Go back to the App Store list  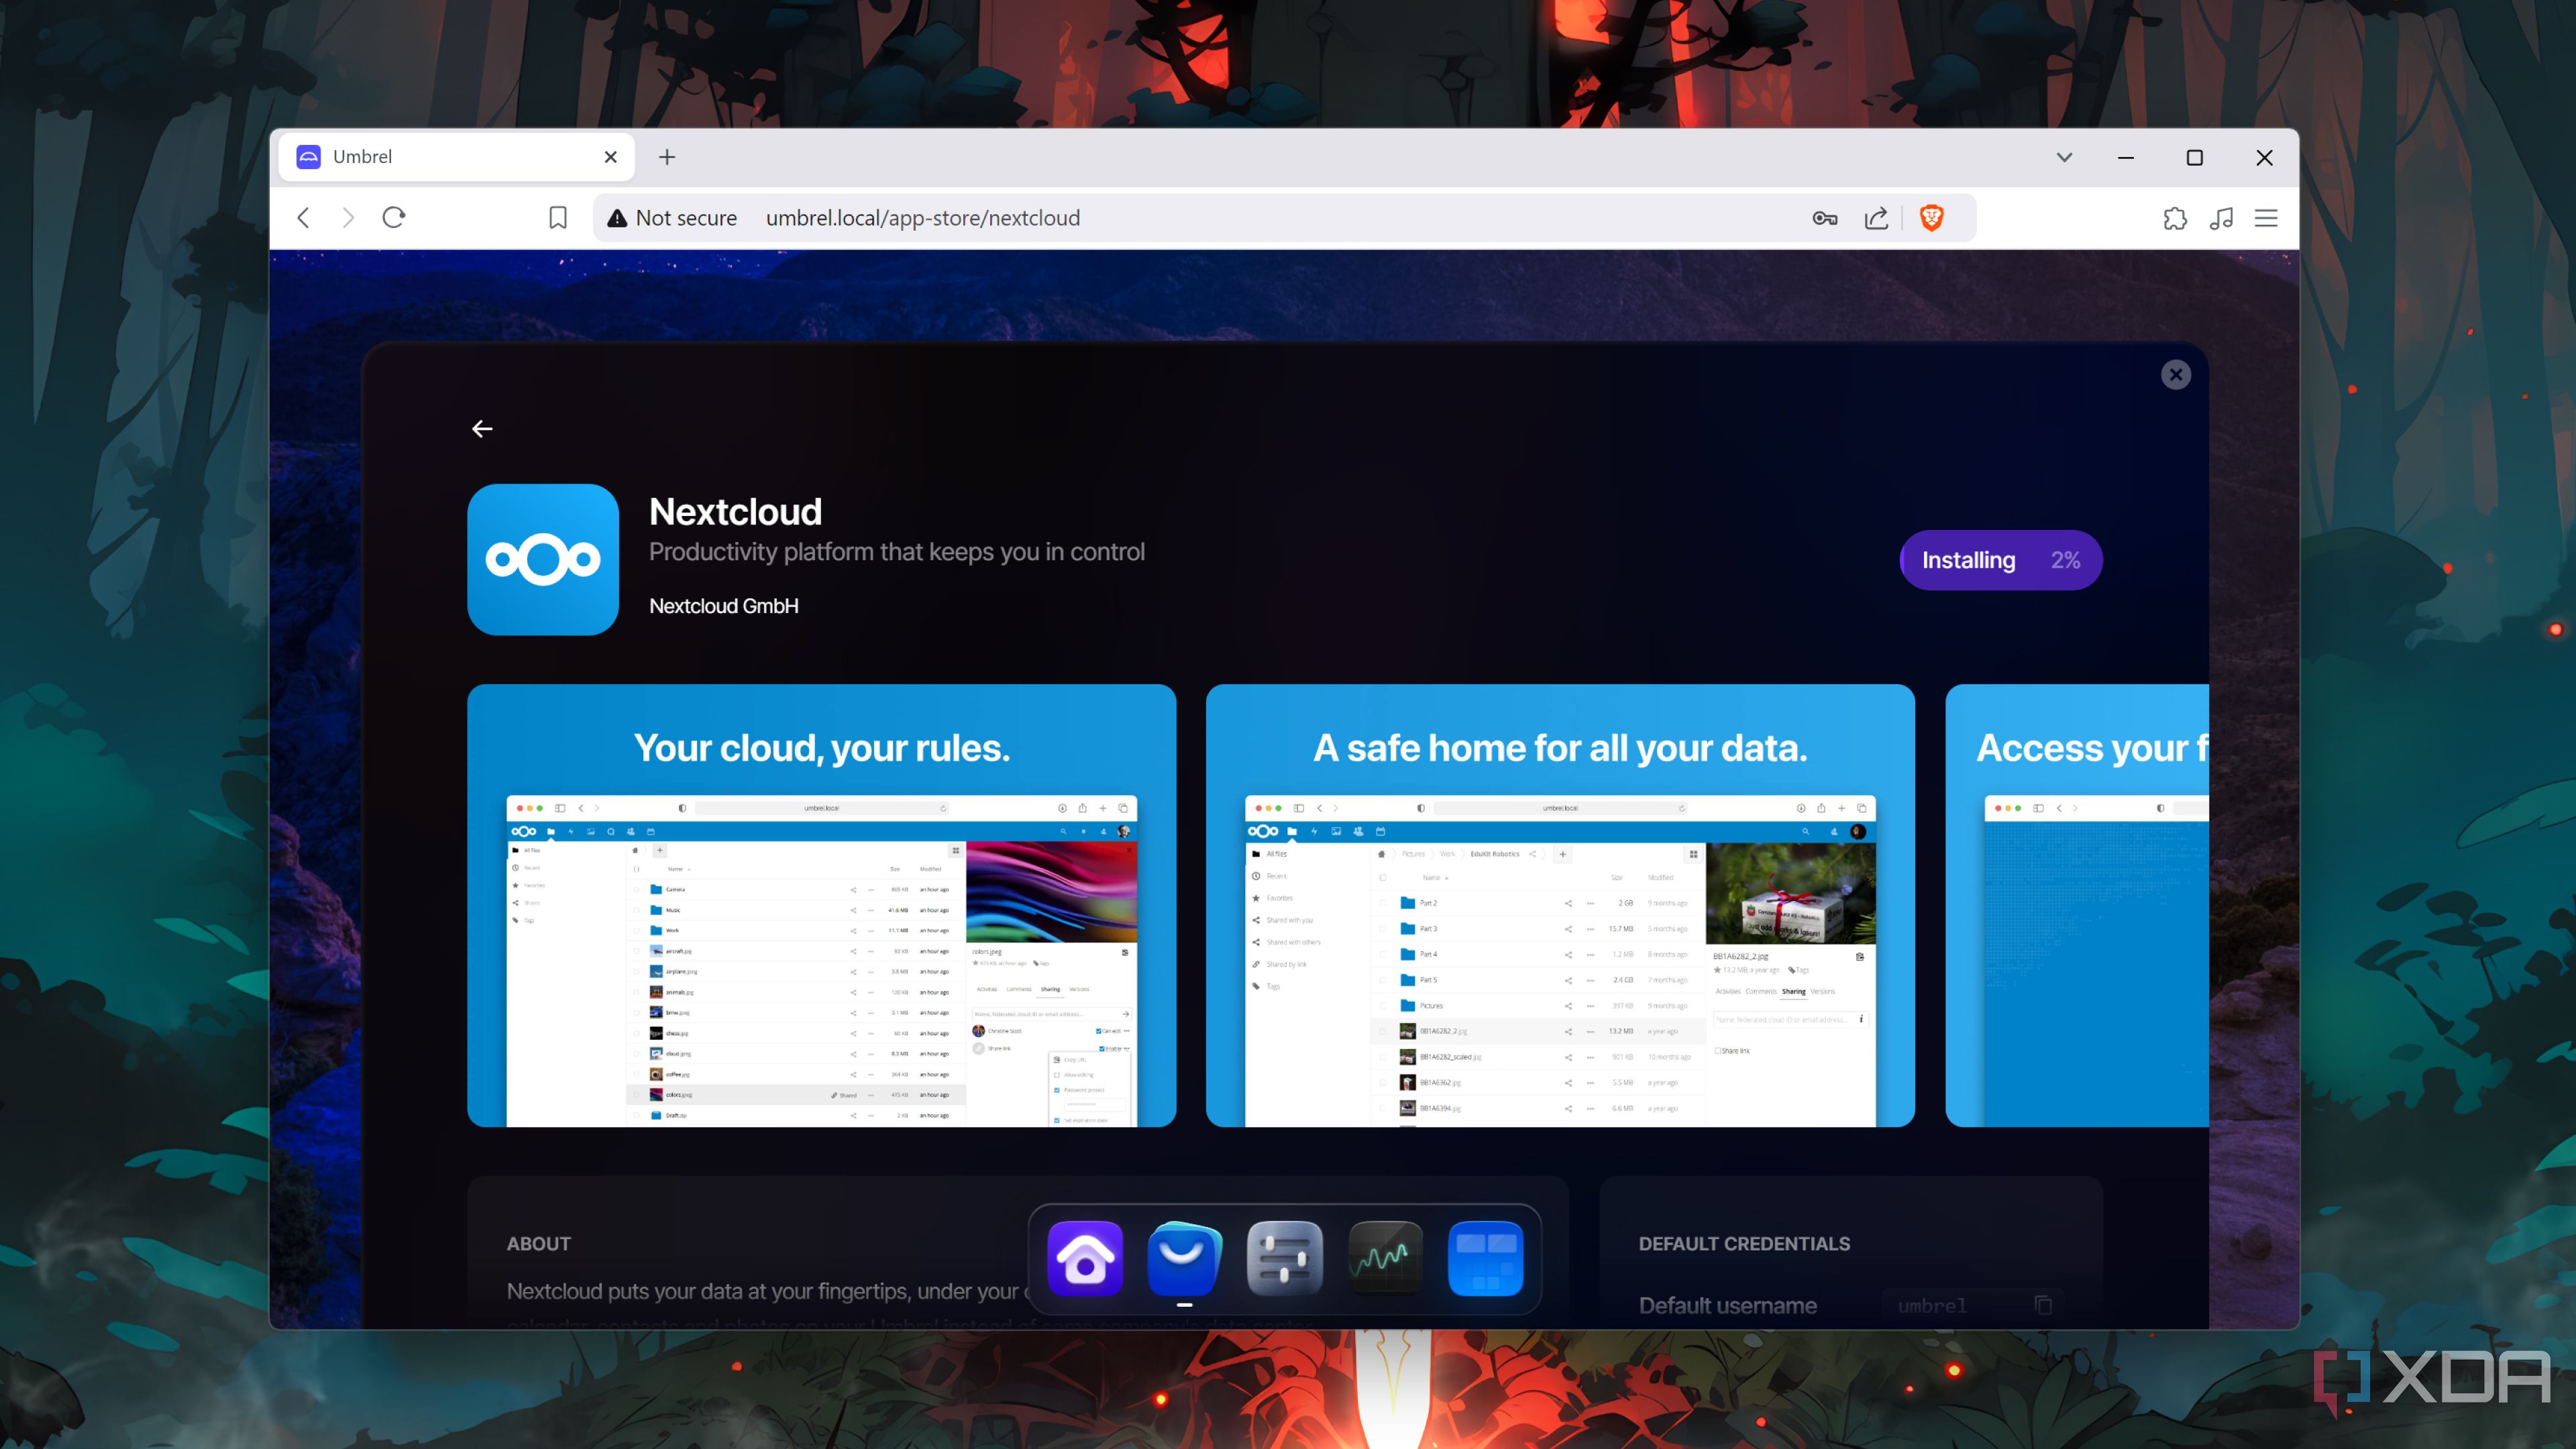[482, 429]
